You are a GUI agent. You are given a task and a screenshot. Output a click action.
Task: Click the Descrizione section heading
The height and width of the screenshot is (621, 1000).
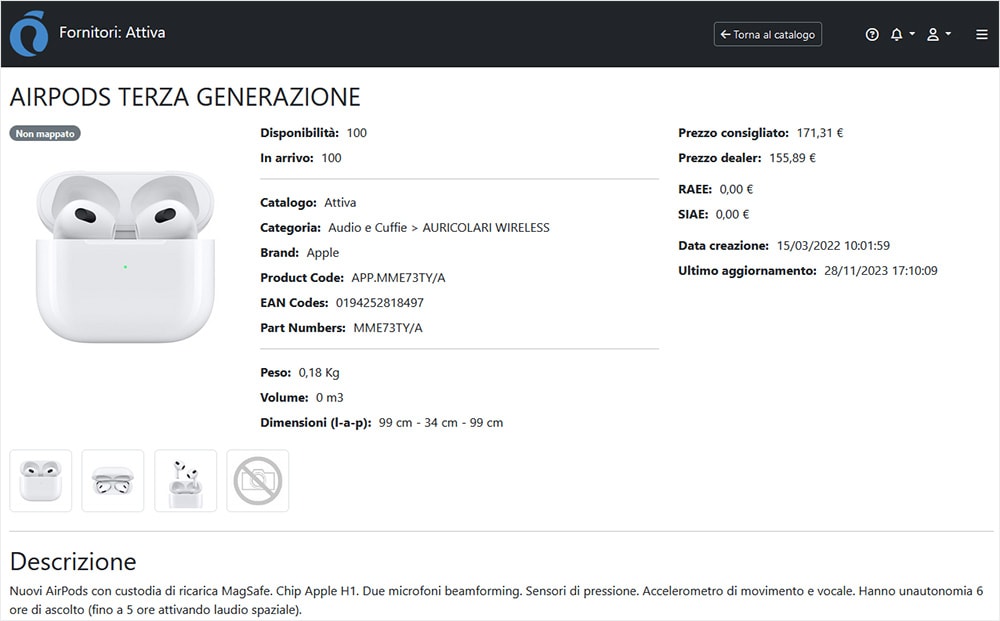coord(73,561)
